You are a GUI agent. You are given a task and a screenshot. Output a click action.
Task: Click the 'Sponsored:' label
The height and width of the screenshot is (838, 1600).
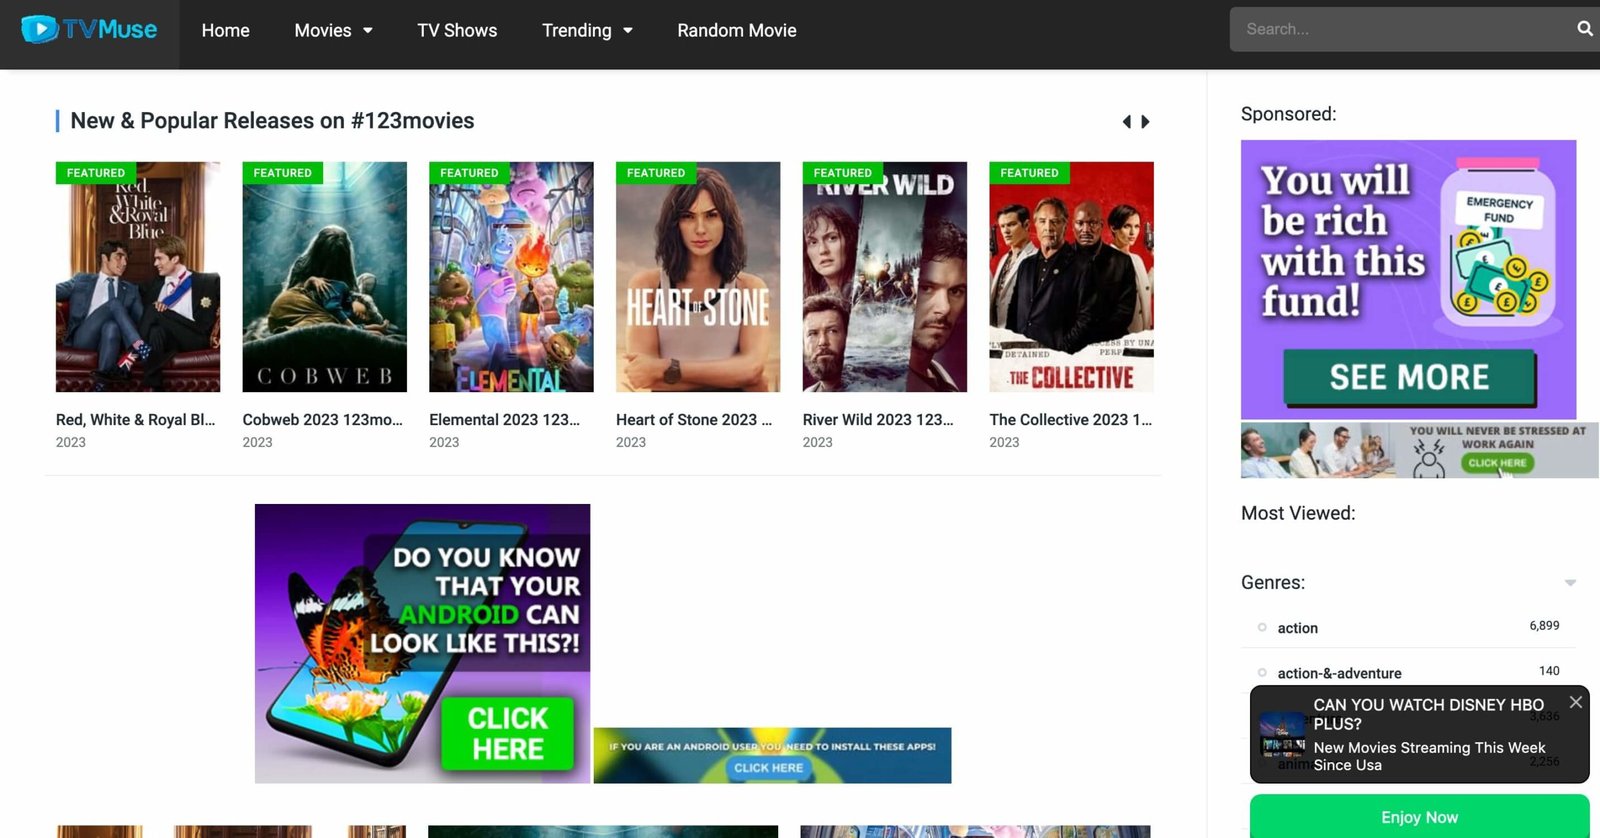click(1288, 114)
